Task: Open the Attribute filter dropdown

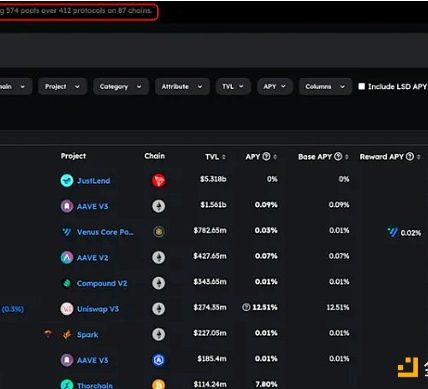Action: coord(182,87)
